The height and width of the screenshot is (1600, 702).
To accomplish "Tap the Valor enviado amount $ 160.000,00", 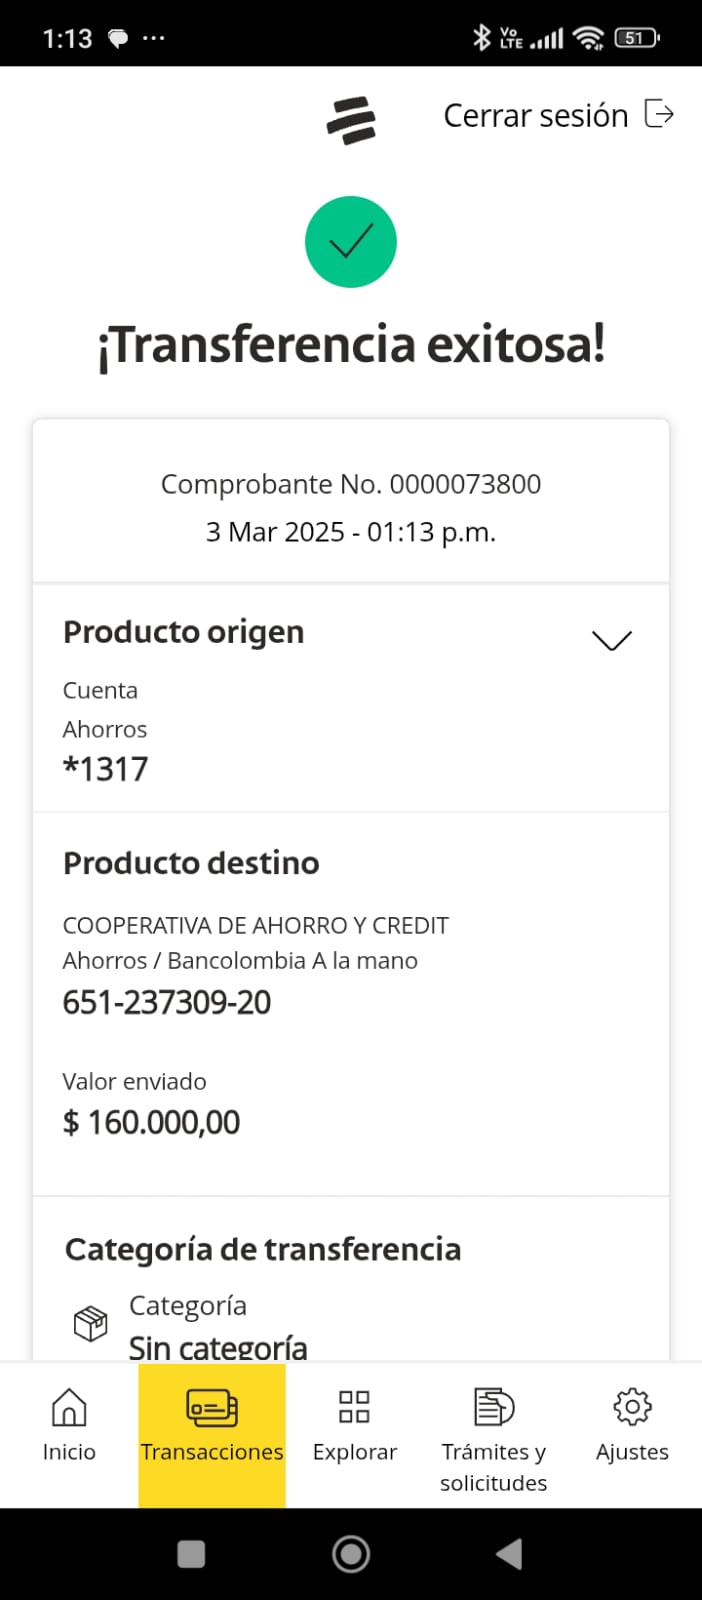I will tap(152, 1122).
